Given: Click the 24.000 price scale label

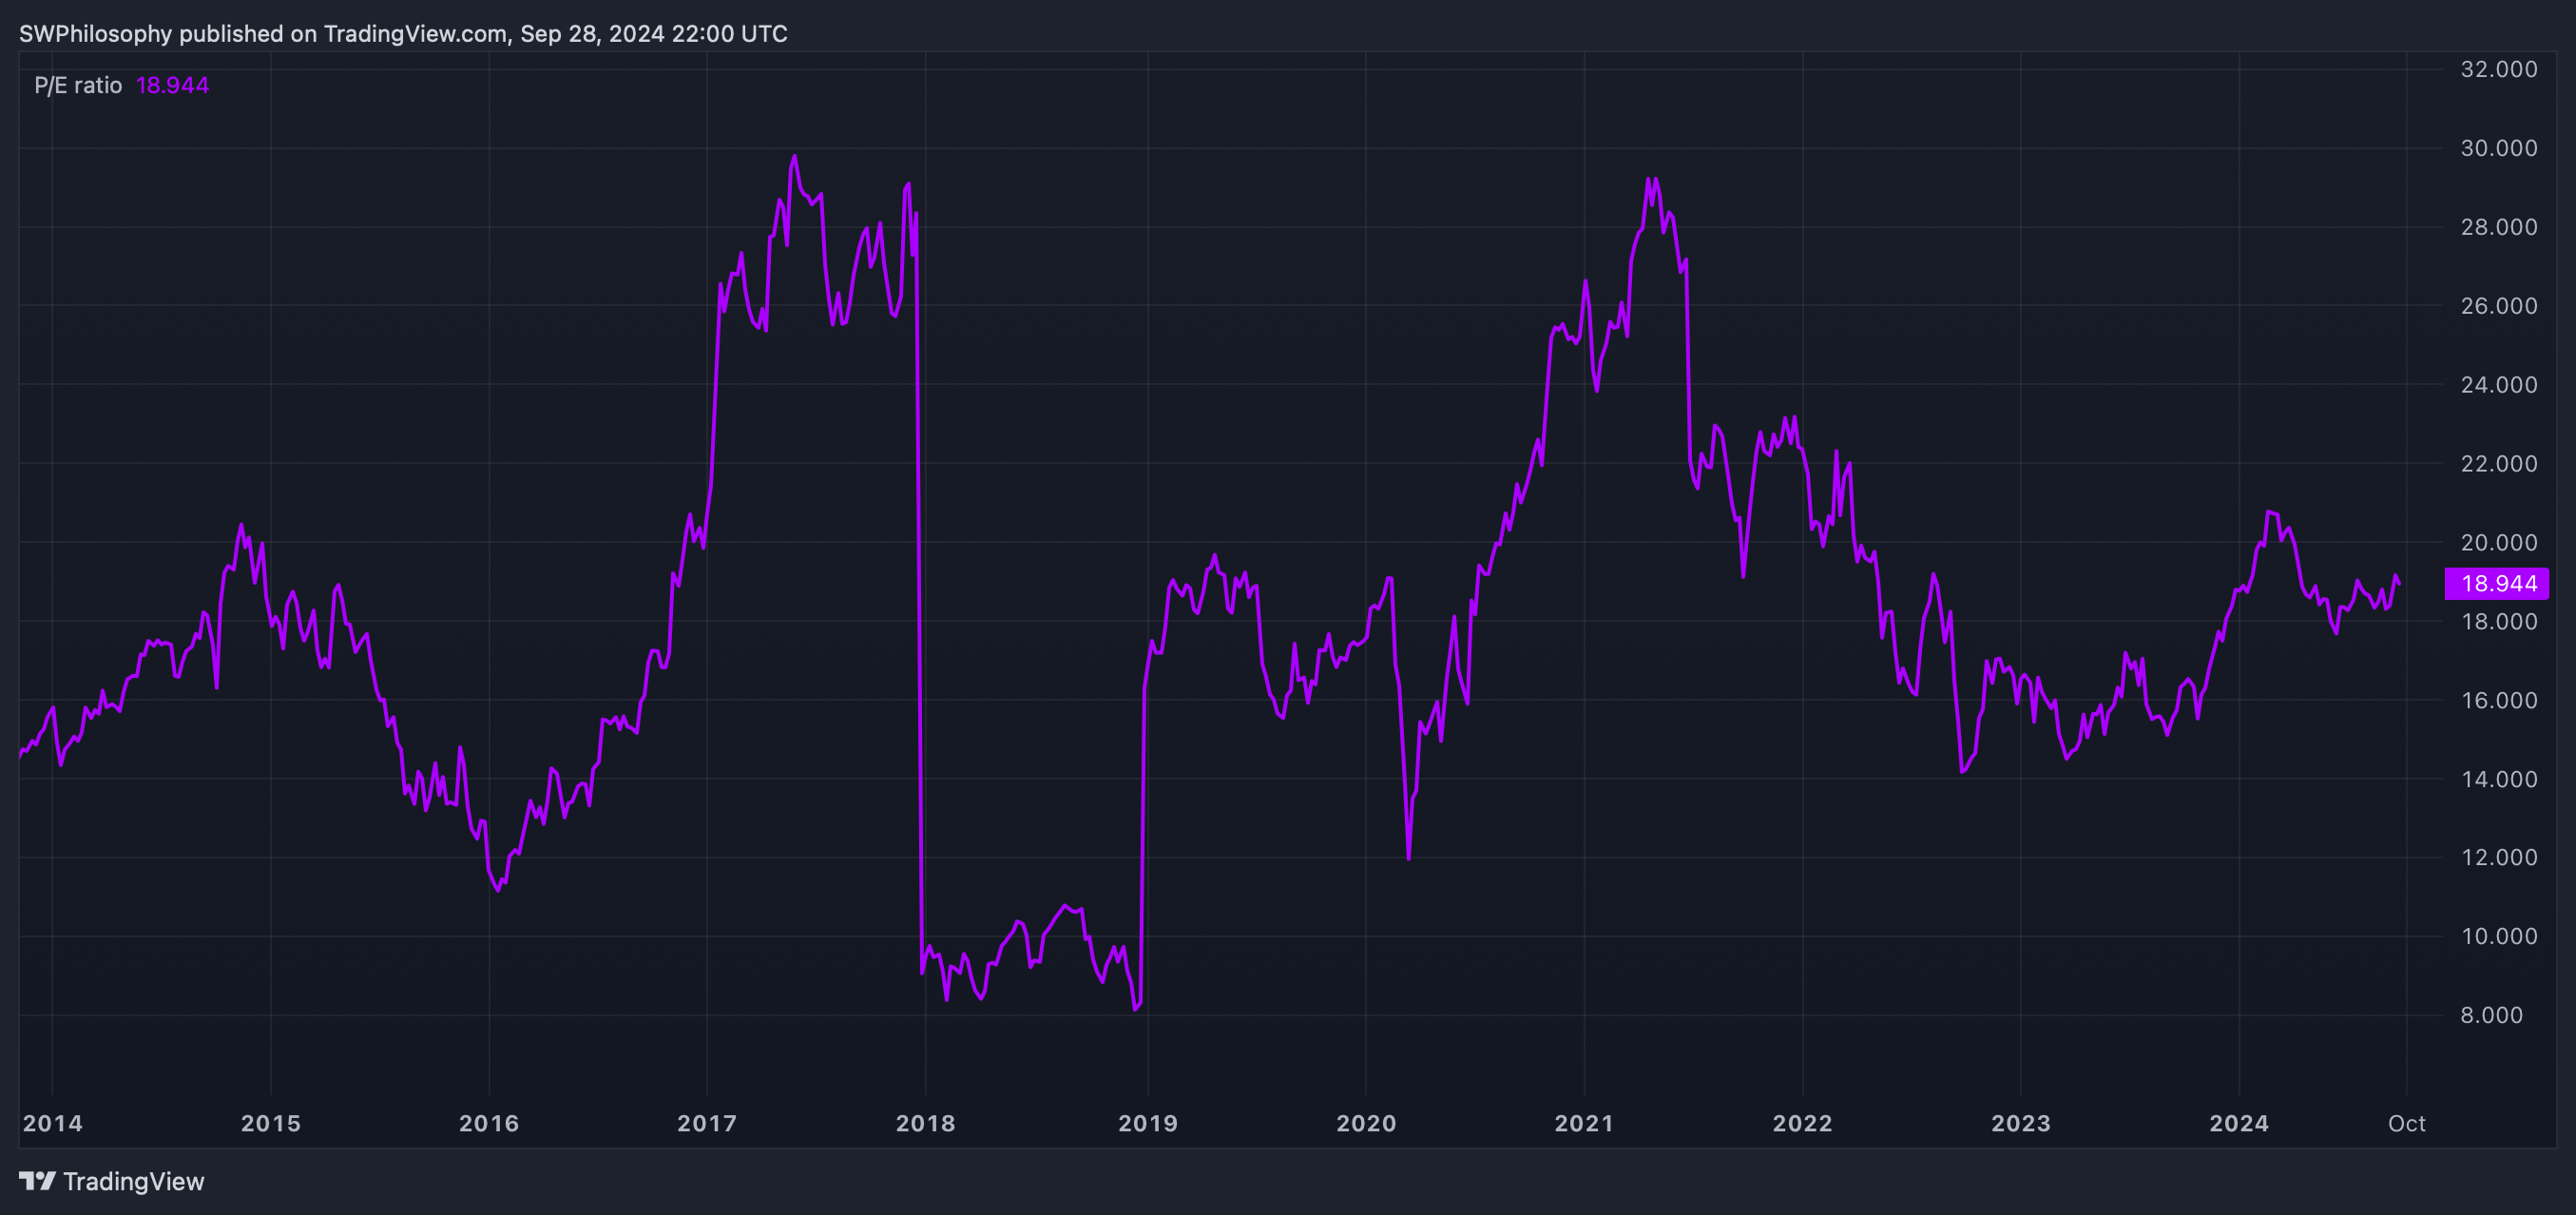Looking at the screenshot, I should pos(2498,385).
